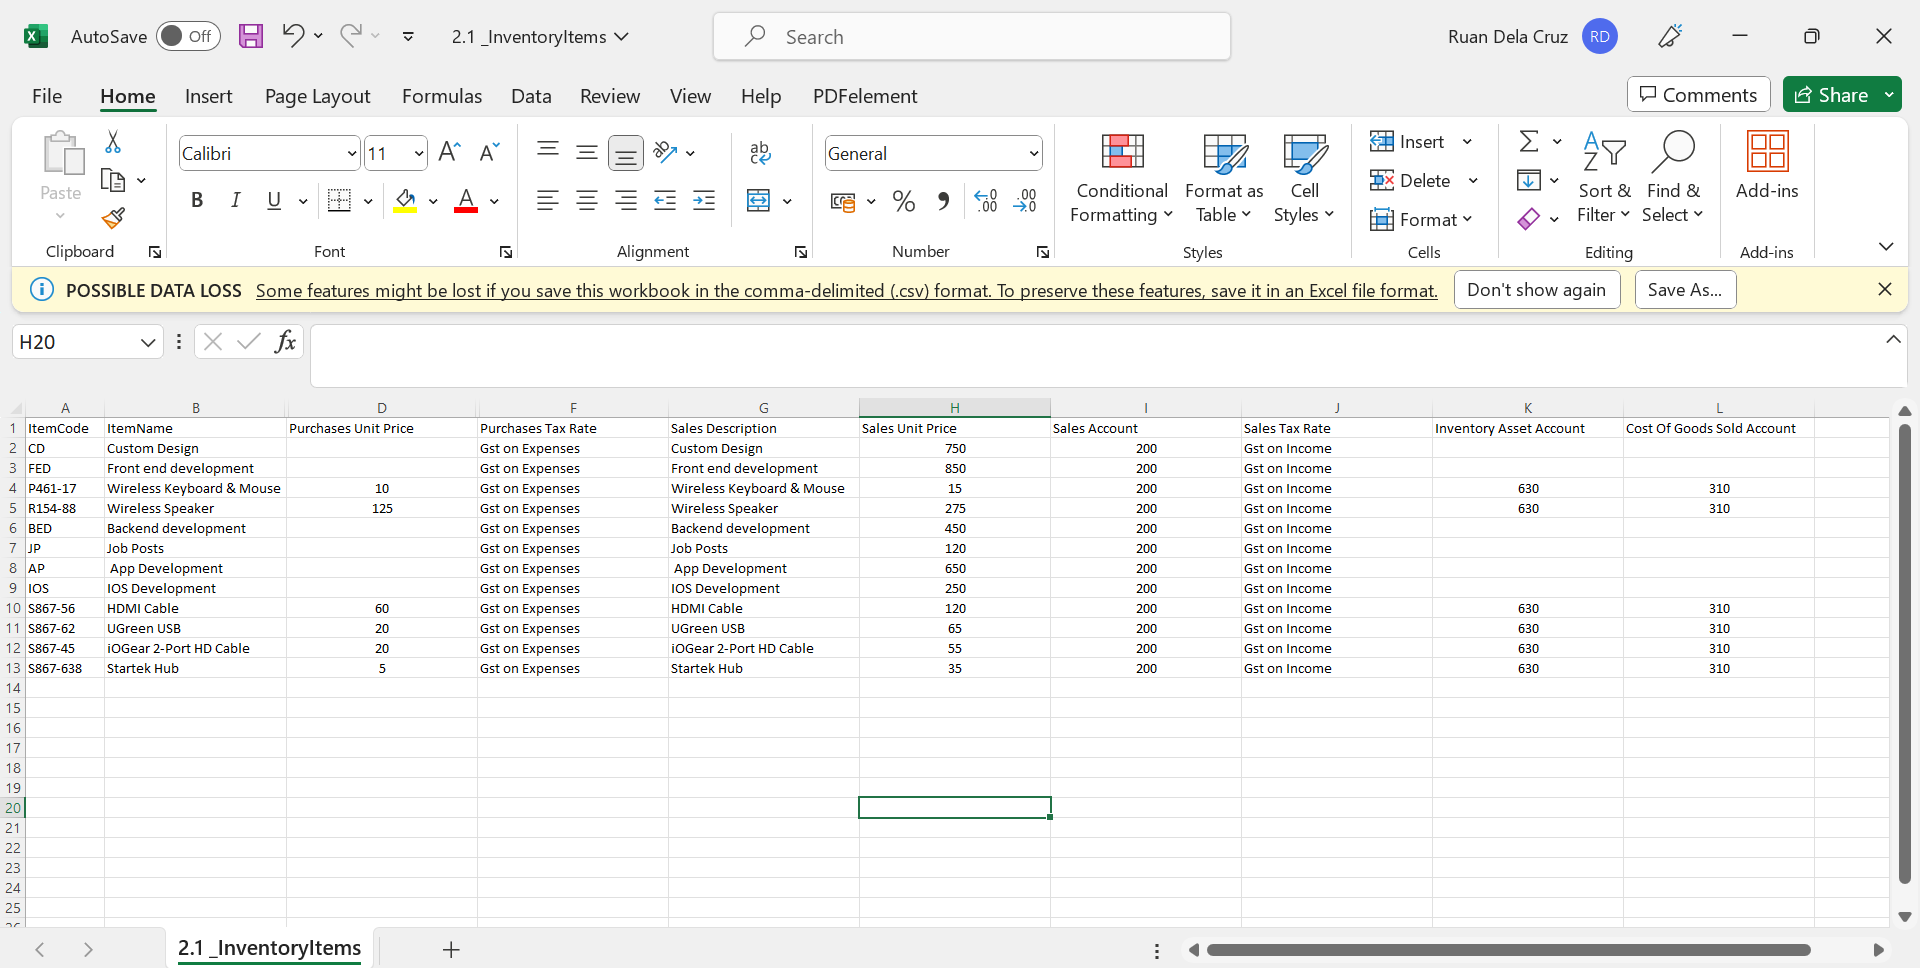Toggle Underline formatting
This screenshot has width=1920, height=968.
[274, 200]
